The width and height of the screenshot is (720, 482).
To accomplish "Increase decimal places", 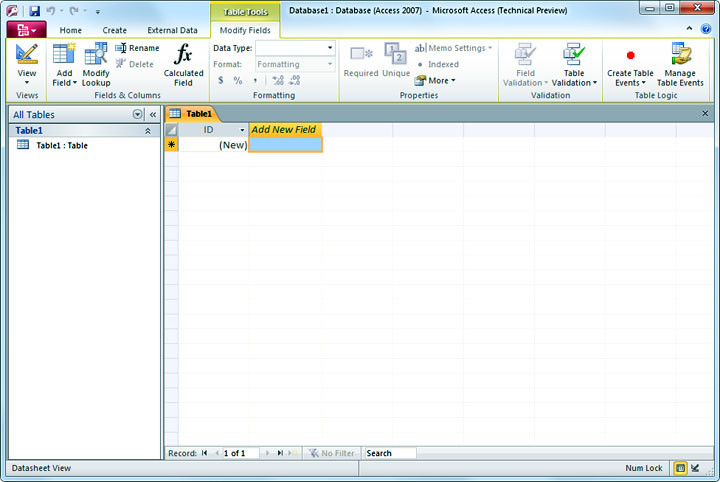I will coord(278,80).
